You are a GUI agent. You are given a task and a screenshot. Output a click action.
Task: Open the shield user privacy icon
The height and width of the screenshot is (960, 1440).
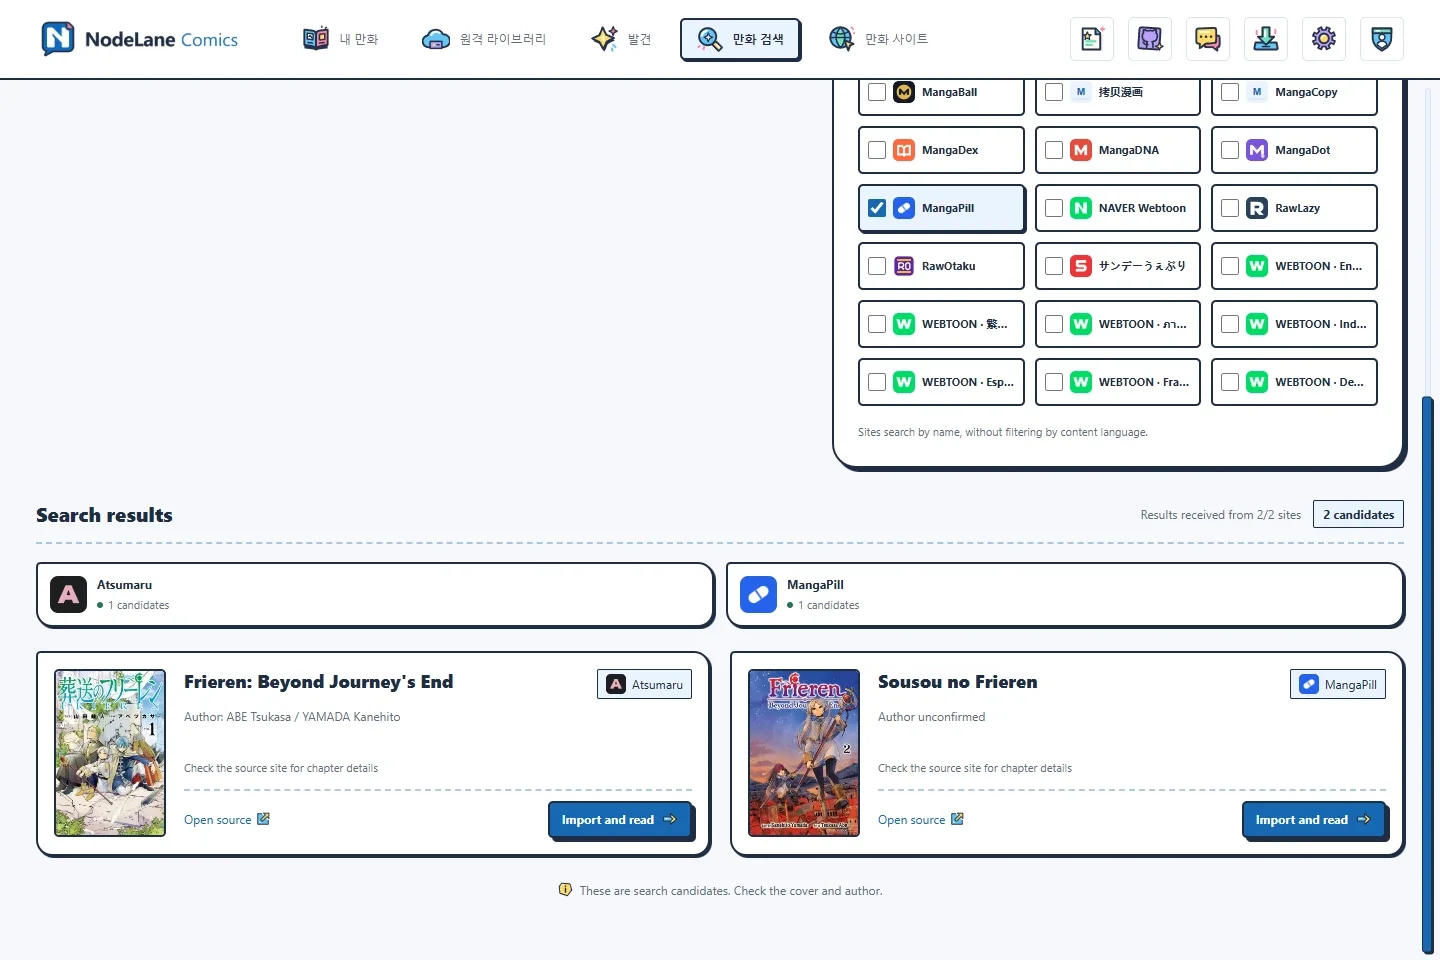pyautogui.click(x=1382, y=39)
